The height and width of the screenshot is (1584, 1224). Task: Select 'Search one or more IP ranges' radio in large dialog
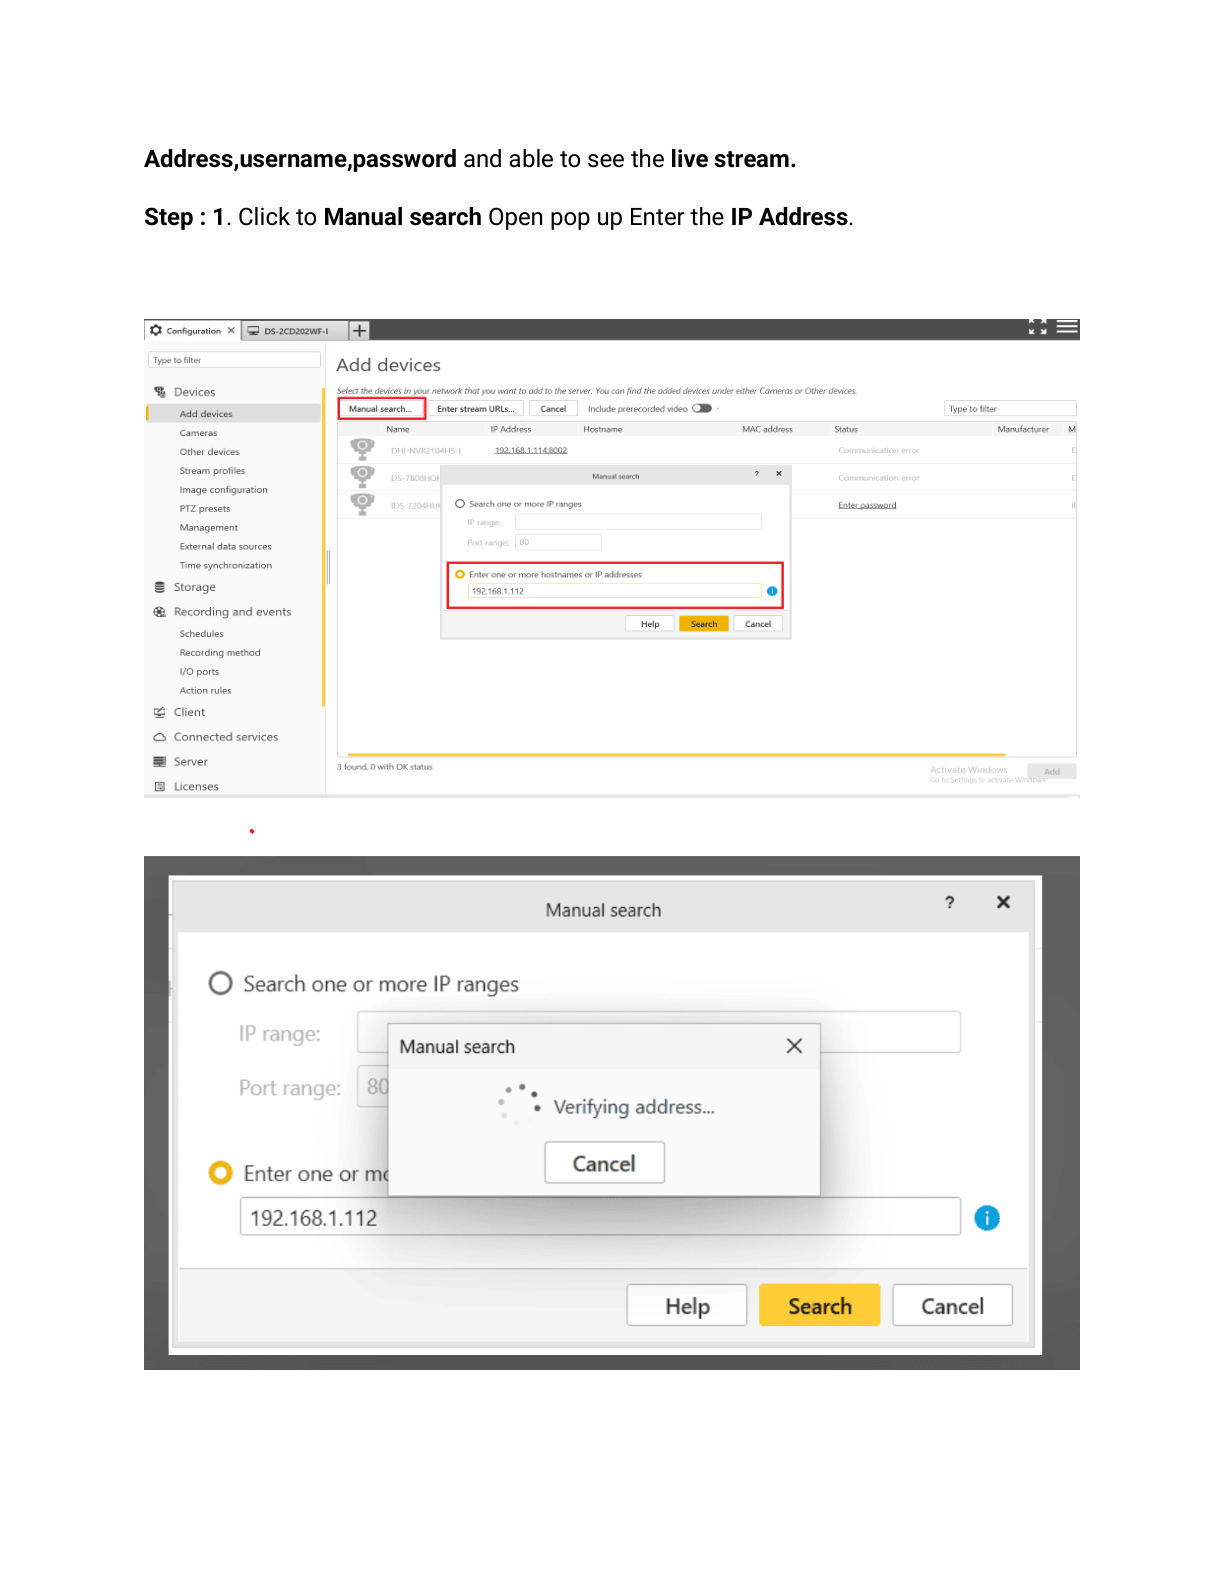point(220,984)
